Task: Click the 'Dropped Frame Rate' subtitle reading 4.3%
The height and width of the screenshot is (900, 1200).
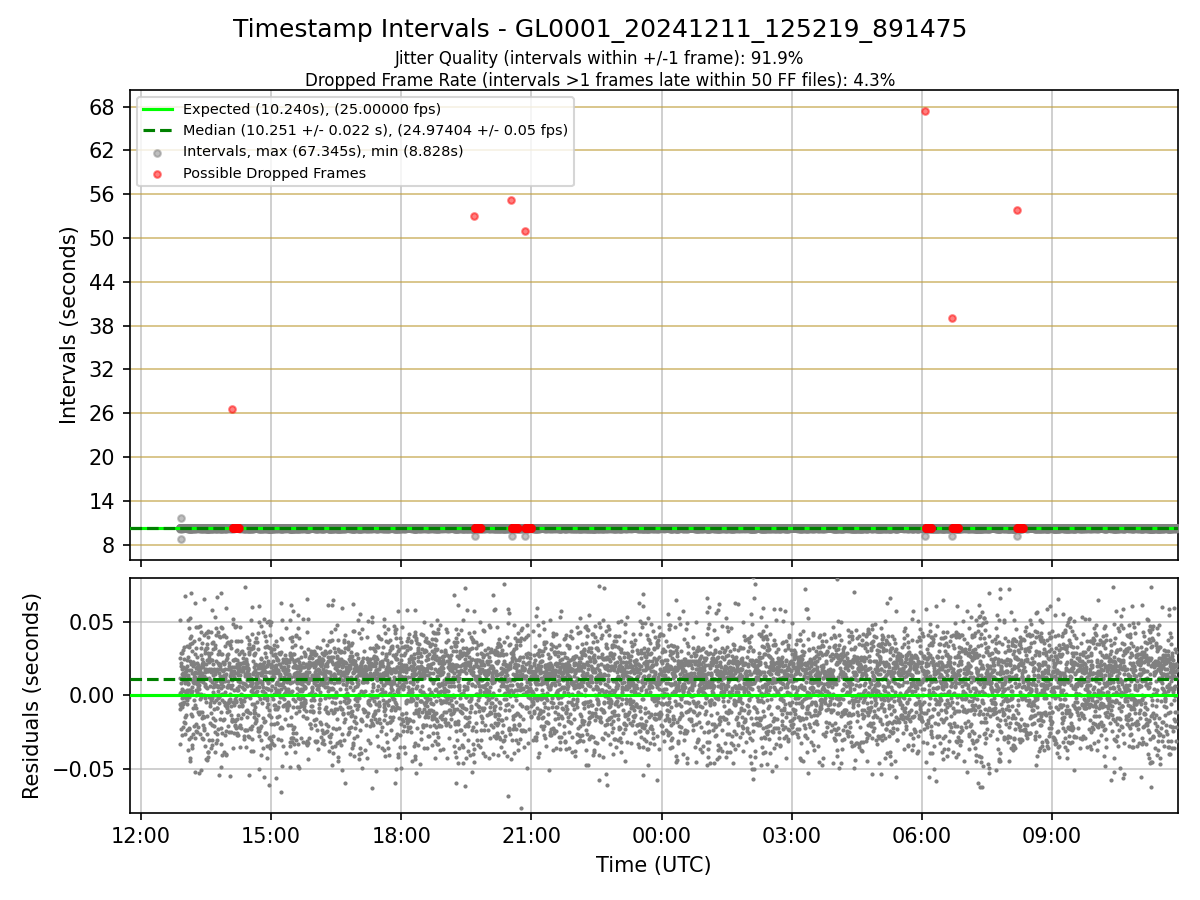Action: click(600, 80)
